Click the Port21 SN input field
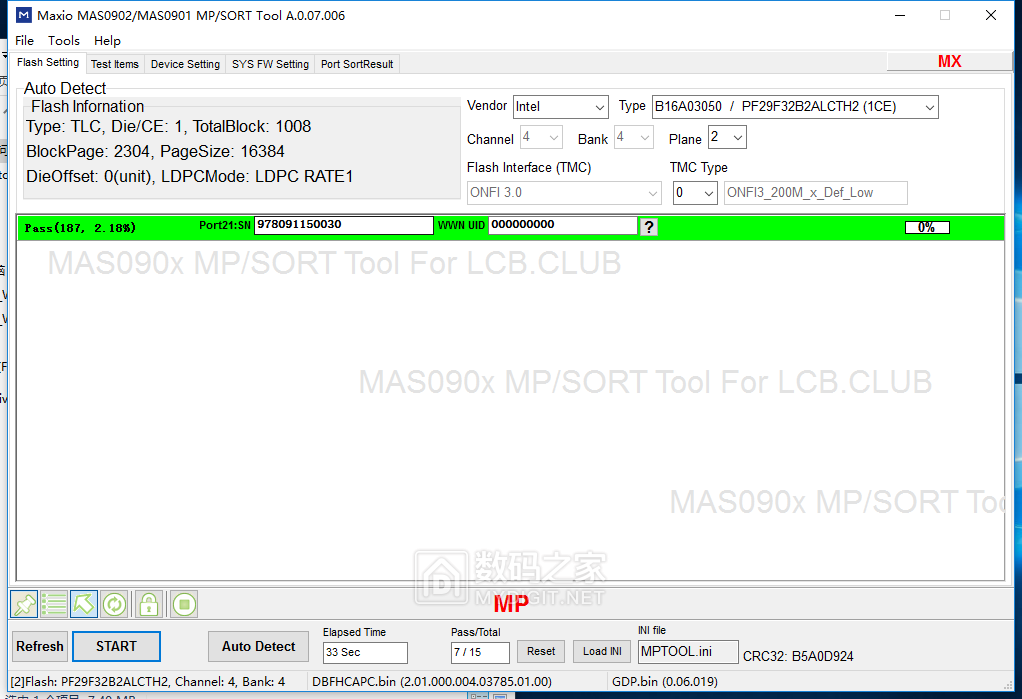The height and width of the screenshot is (699, 1022). (343, 225)
